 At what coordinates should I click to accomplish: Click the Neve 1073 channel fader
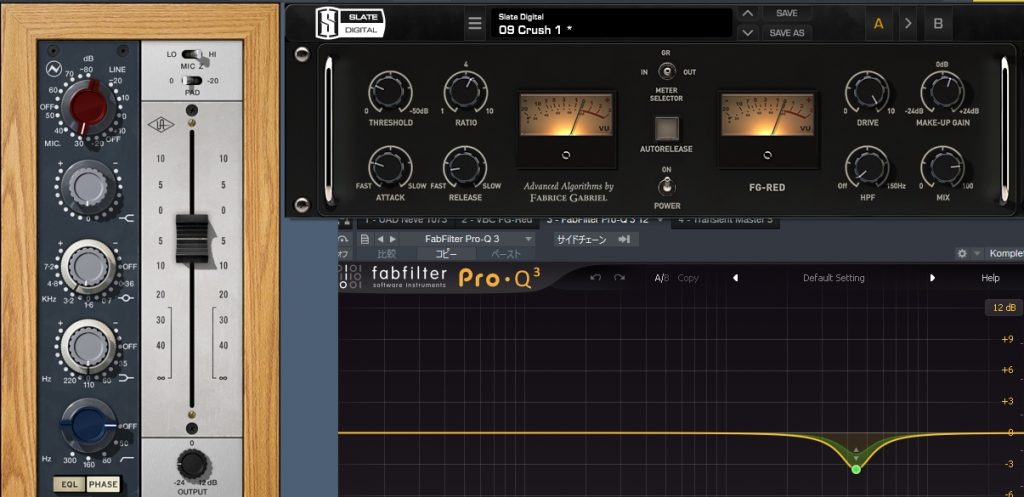tap(190, 240)
